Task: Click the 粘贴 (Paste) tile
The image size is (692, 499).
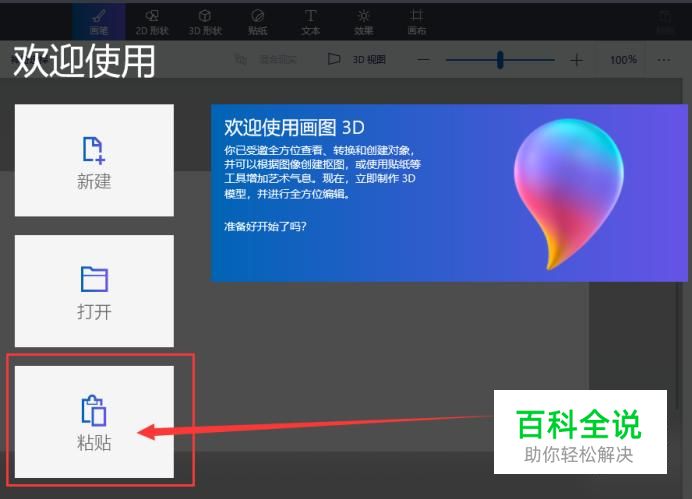Action: (x=94, y=421)
